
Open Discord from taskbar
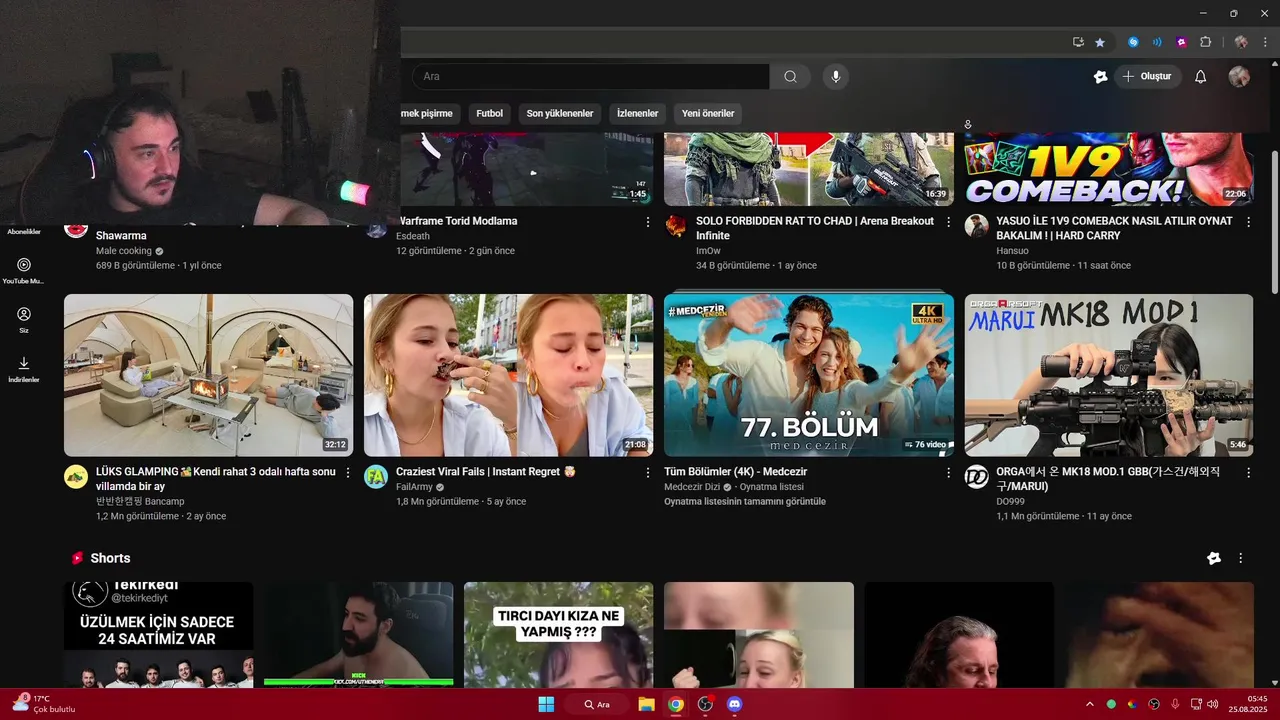point(735,704)
